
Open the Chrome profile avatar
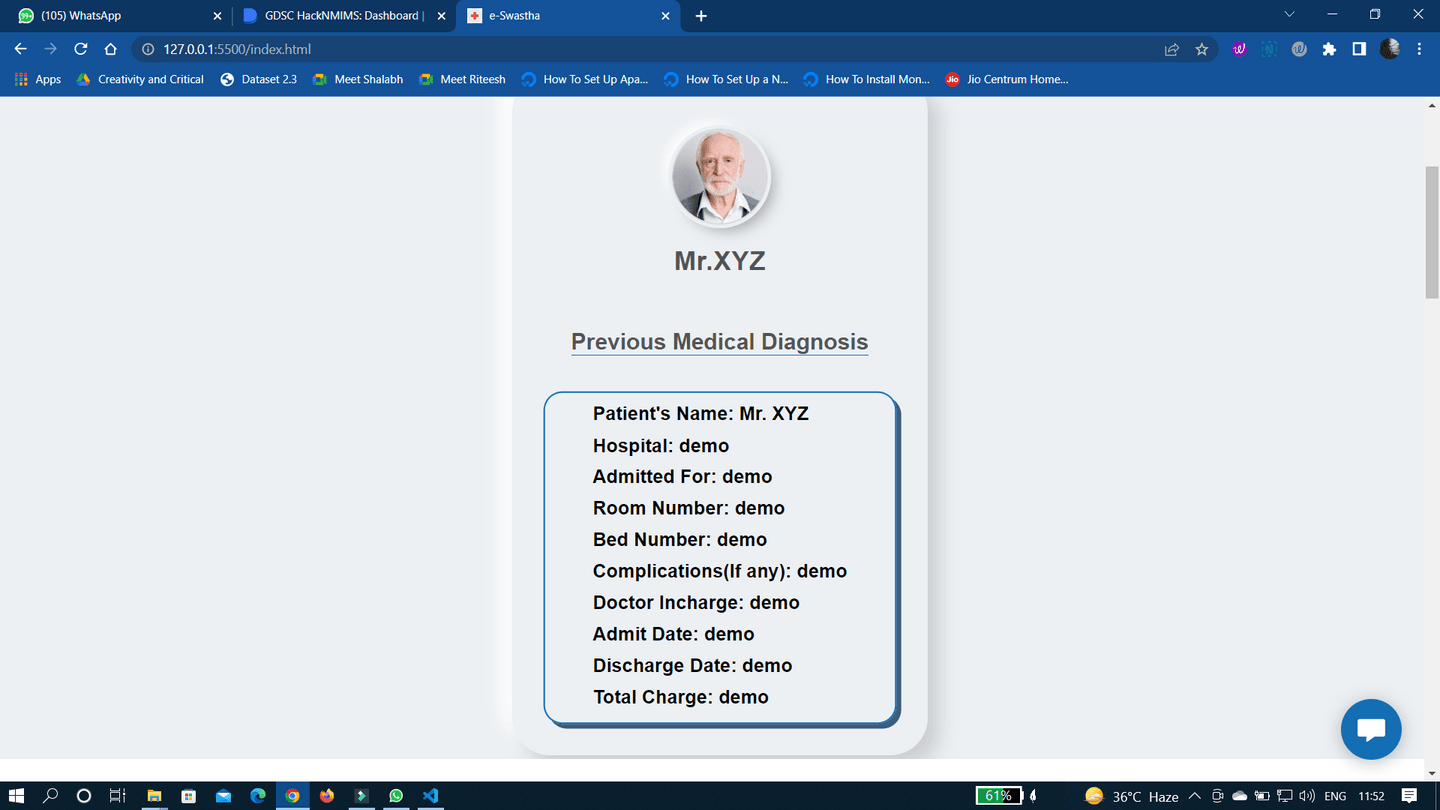pyautogui.click(x=1390, y=49)
